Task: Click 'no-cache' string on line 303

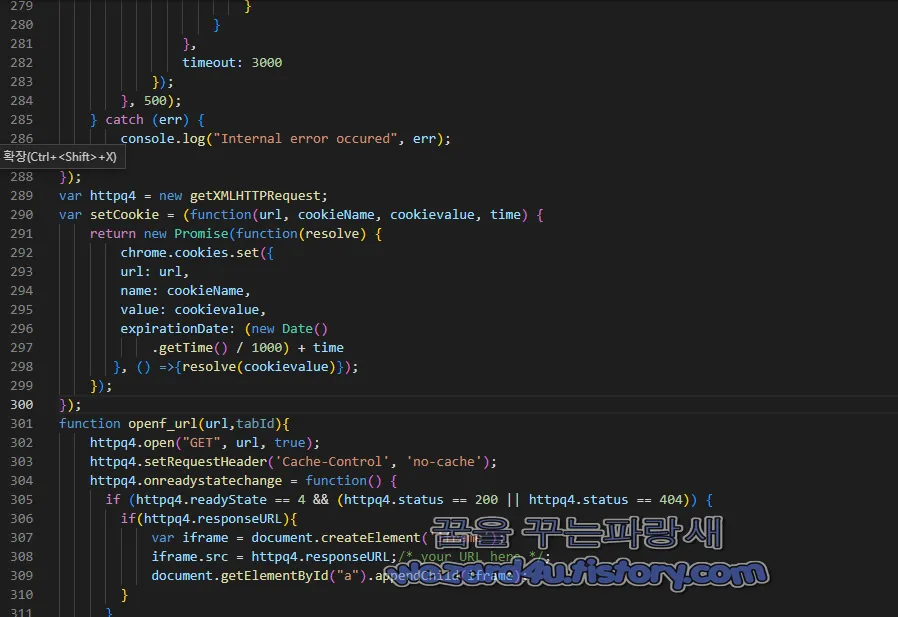Action: pos(444,461)
